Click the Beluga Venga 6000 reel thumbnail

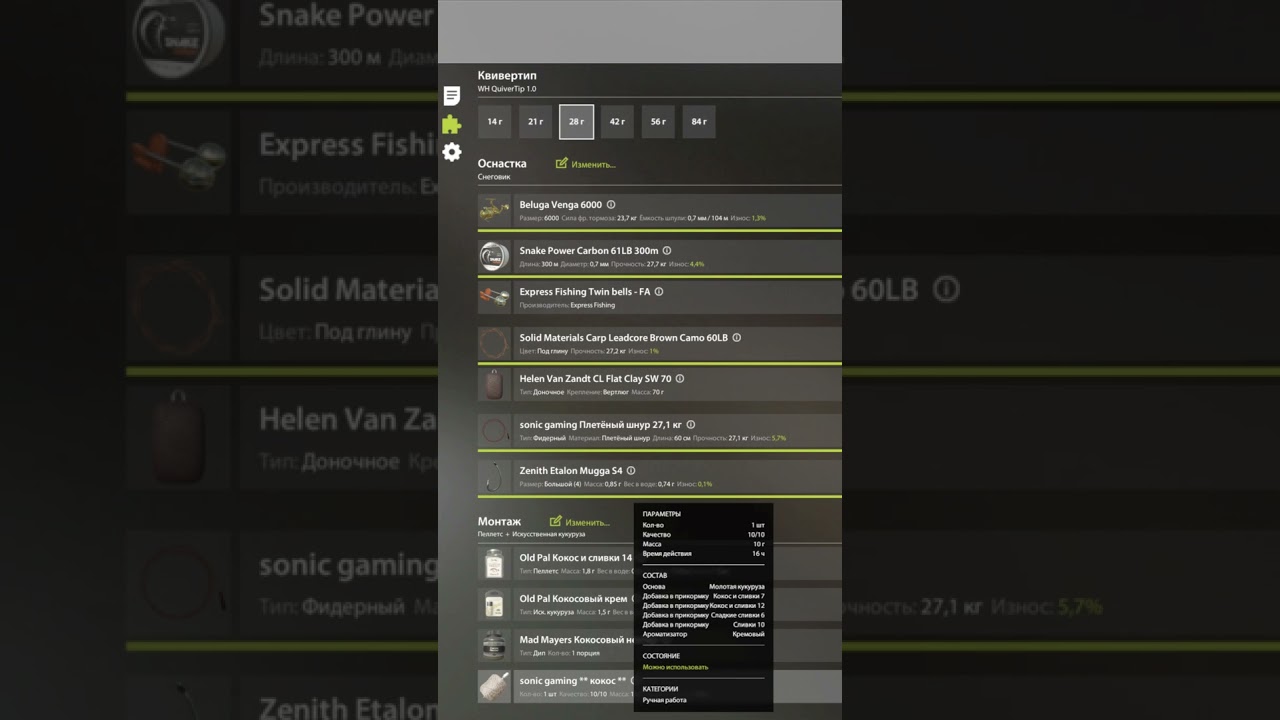(x=494, y=211)
